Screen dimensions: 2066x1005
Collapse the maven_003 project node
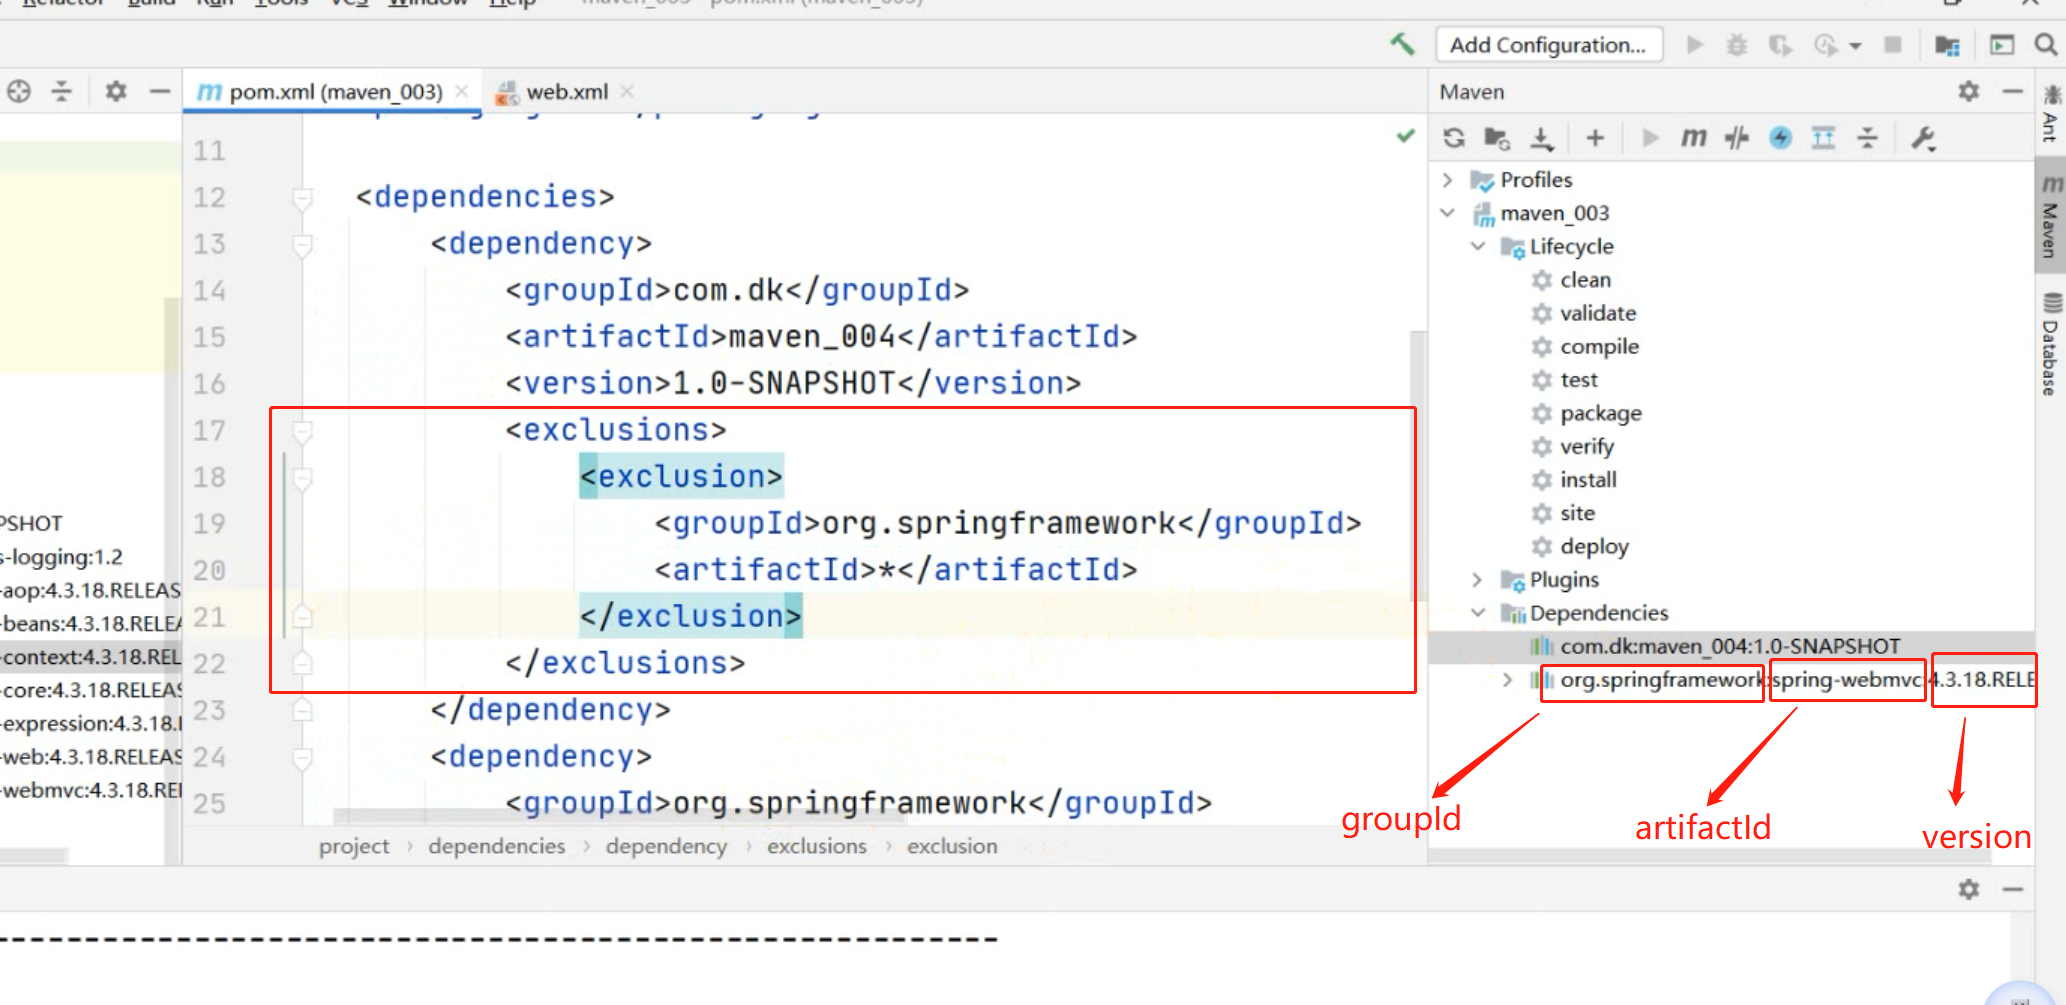click(x=1447, y=213)
